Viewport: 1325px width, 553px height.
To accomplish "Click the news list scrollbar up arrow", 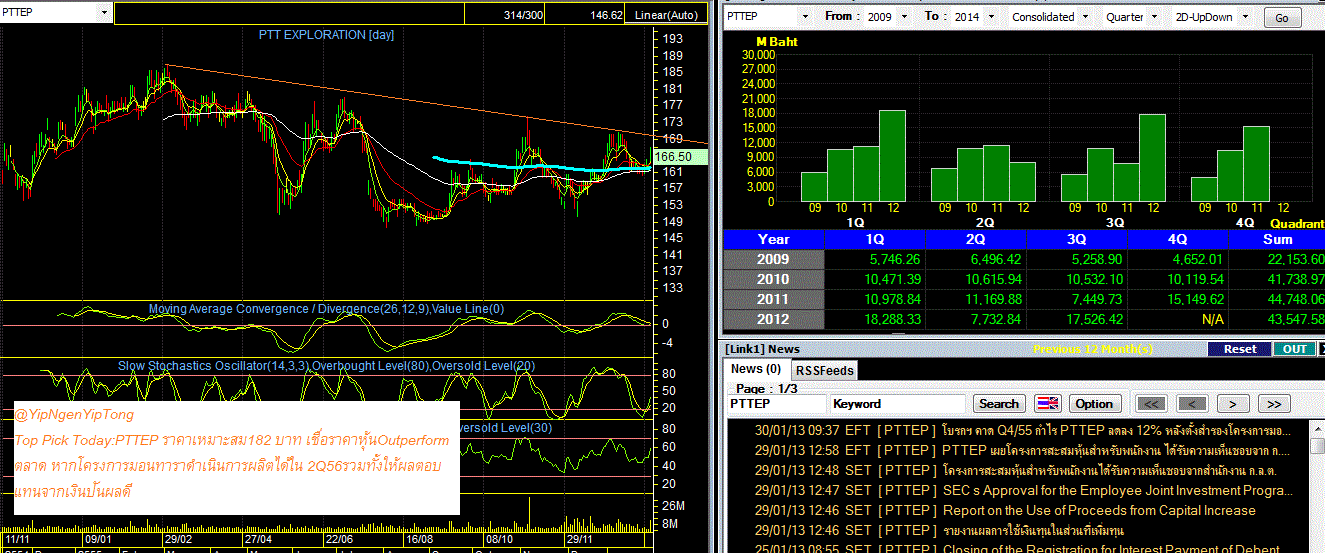I will tap(1317, 428).
